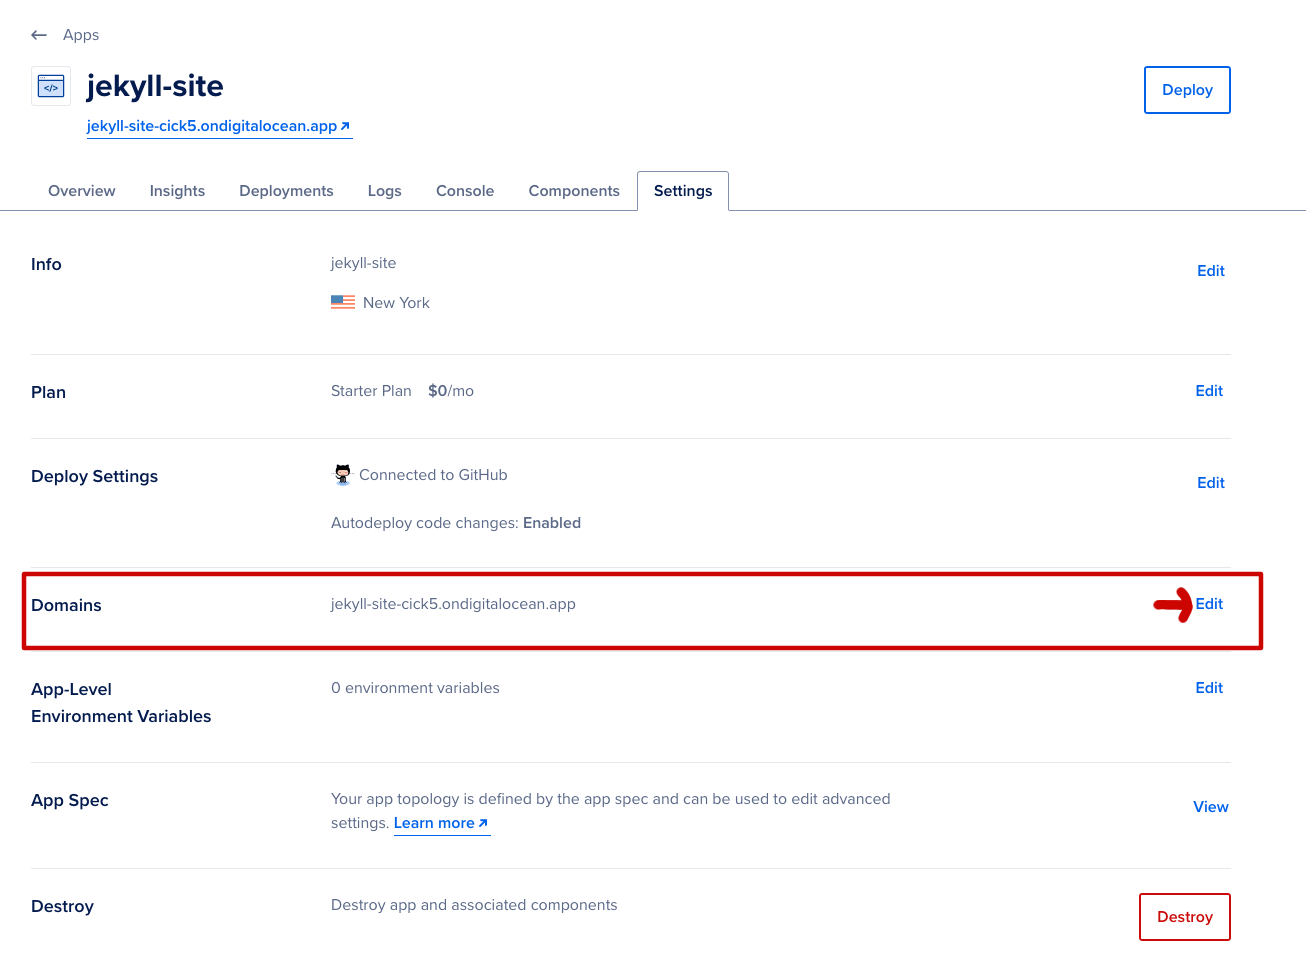The image size is (1306, 962).
Task: Go to the Deployments tab
Action: click(286, 191)
